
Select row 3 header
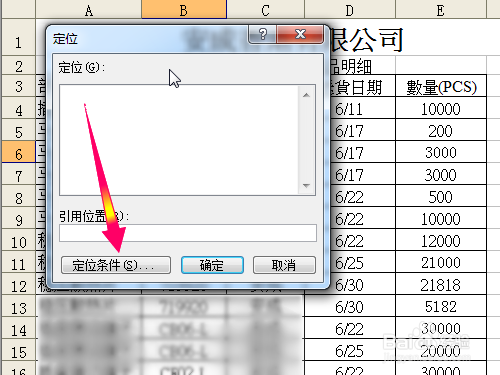click(18, 86)
